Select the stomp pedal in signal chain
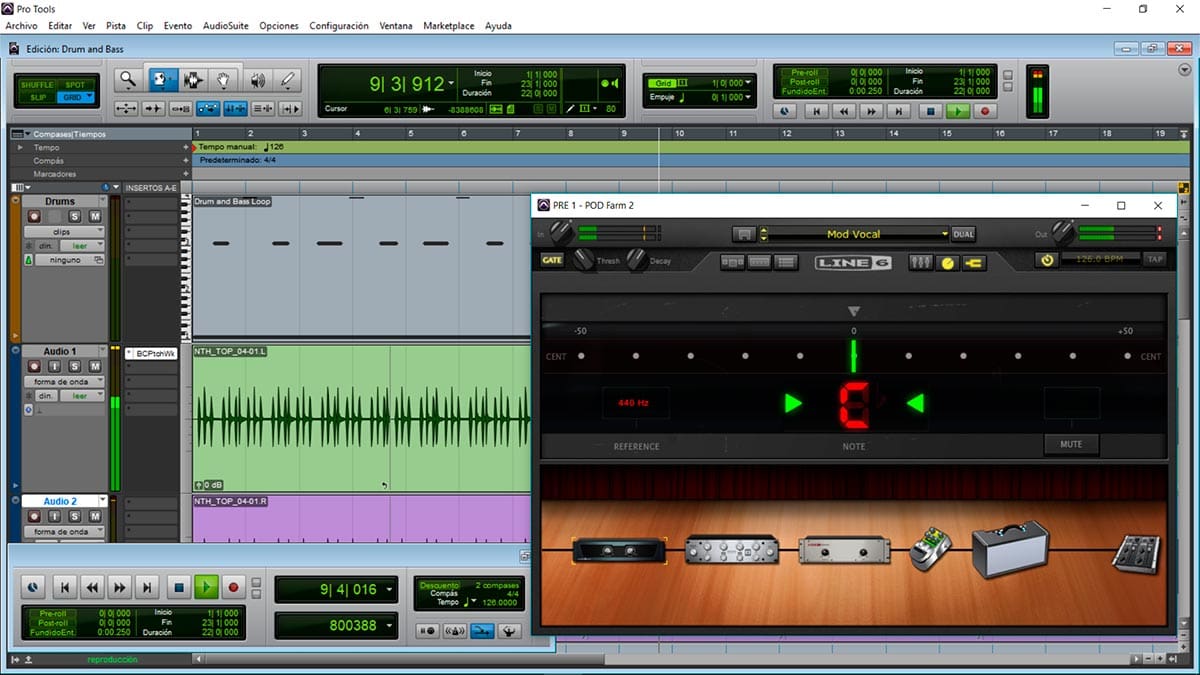The height and width of the screenshot is (675, 1200). (x=929, y=551)
